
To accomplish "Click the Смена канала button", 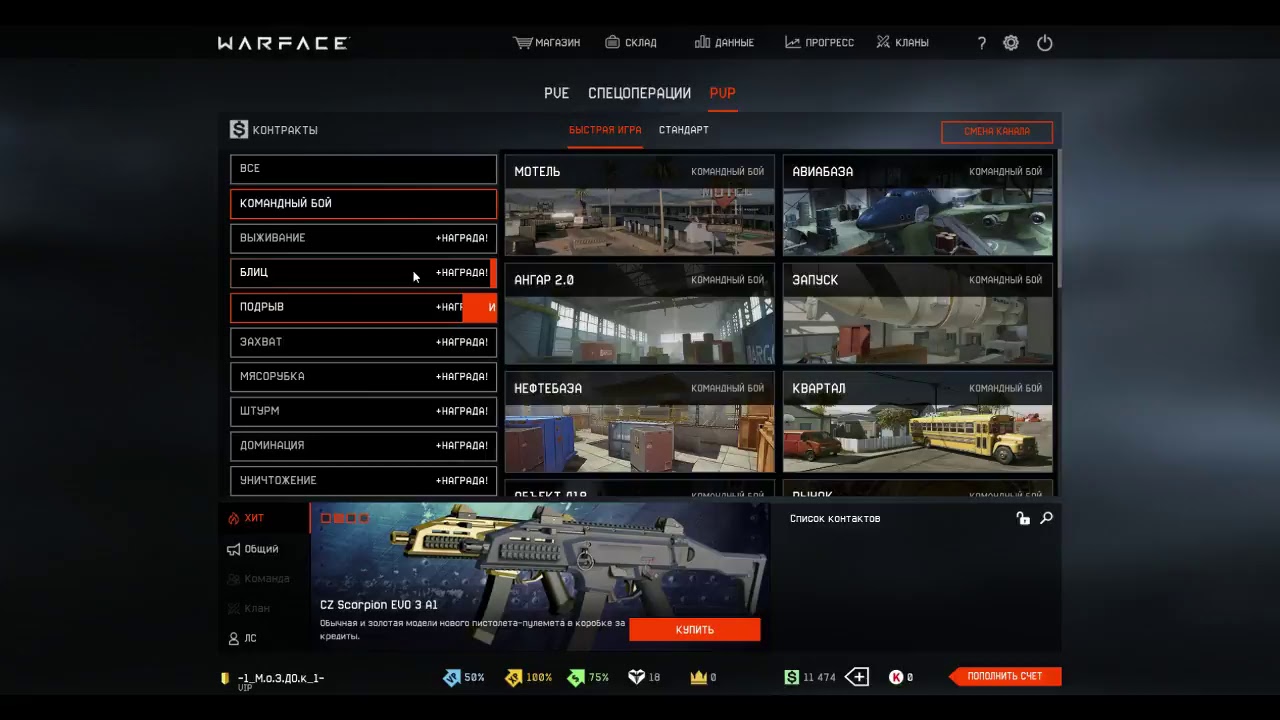I will [997, 132].
